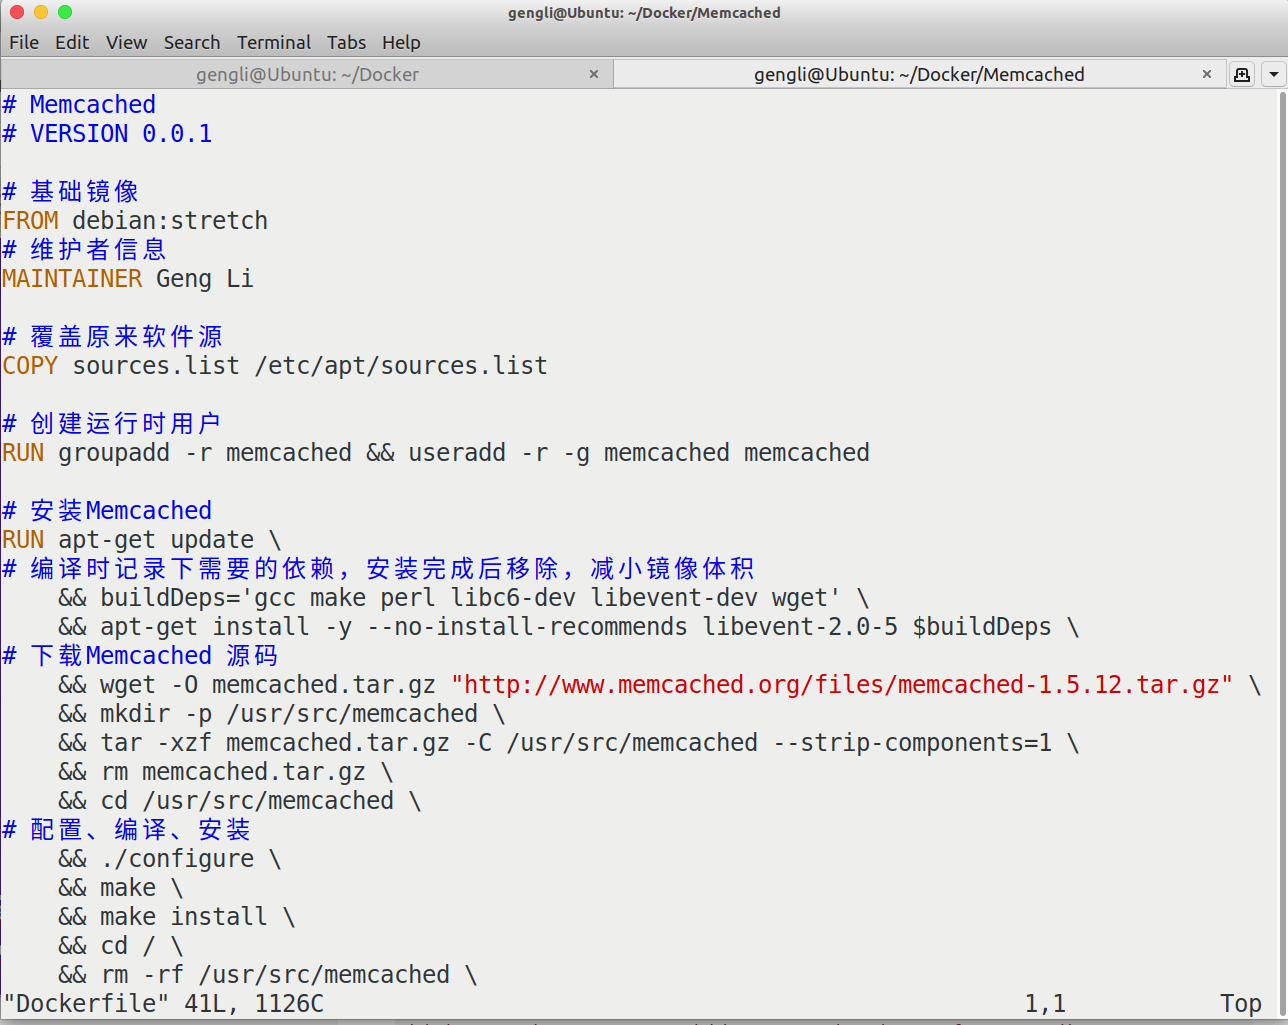The width and height of the screenshot is (1288, 1025).
Task: Click the './configure' line
Action: click(x=170, y=859)
